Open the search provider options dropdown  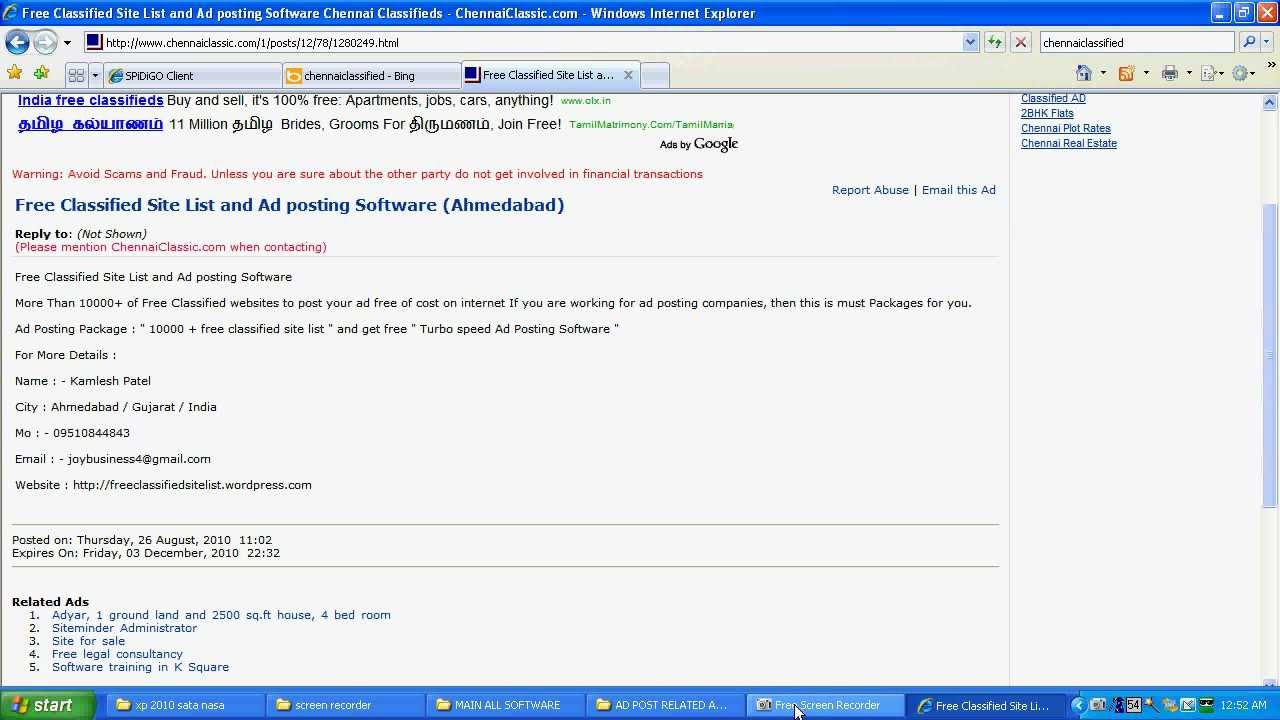point(1268,42)
